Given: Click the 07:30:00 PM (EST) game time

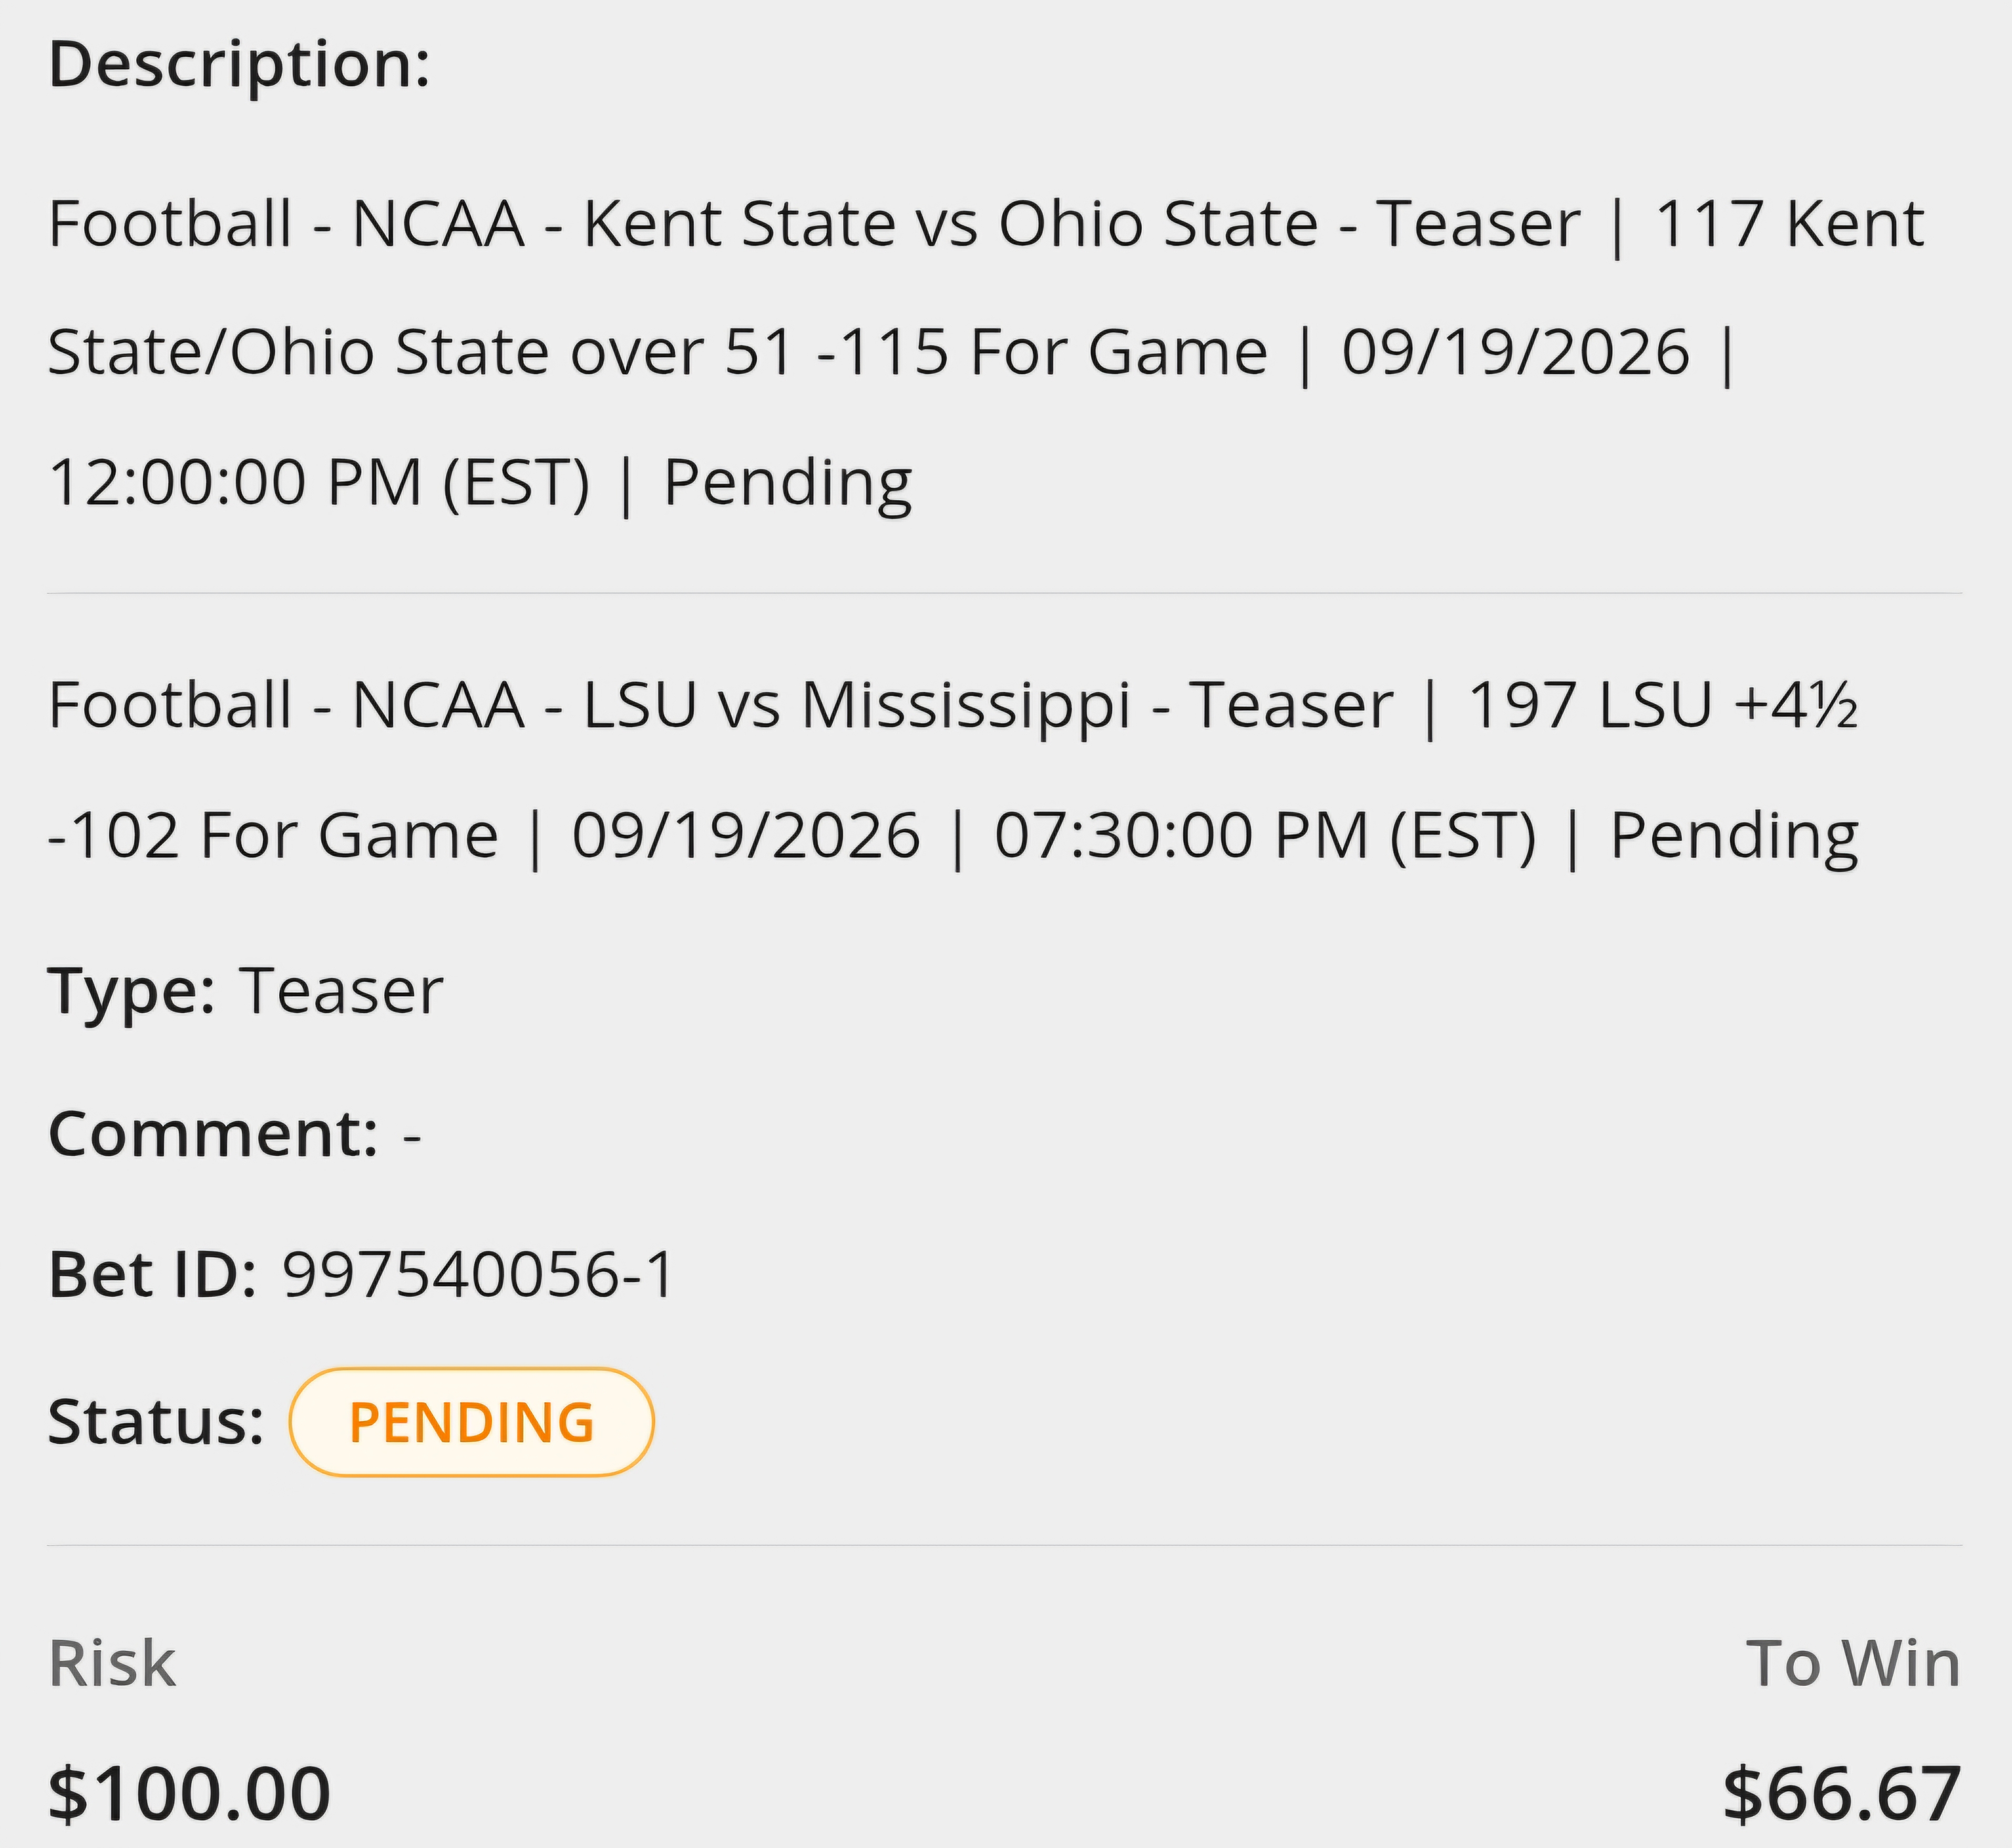Looking at the screenshot, I should (x=1265, y=836).
